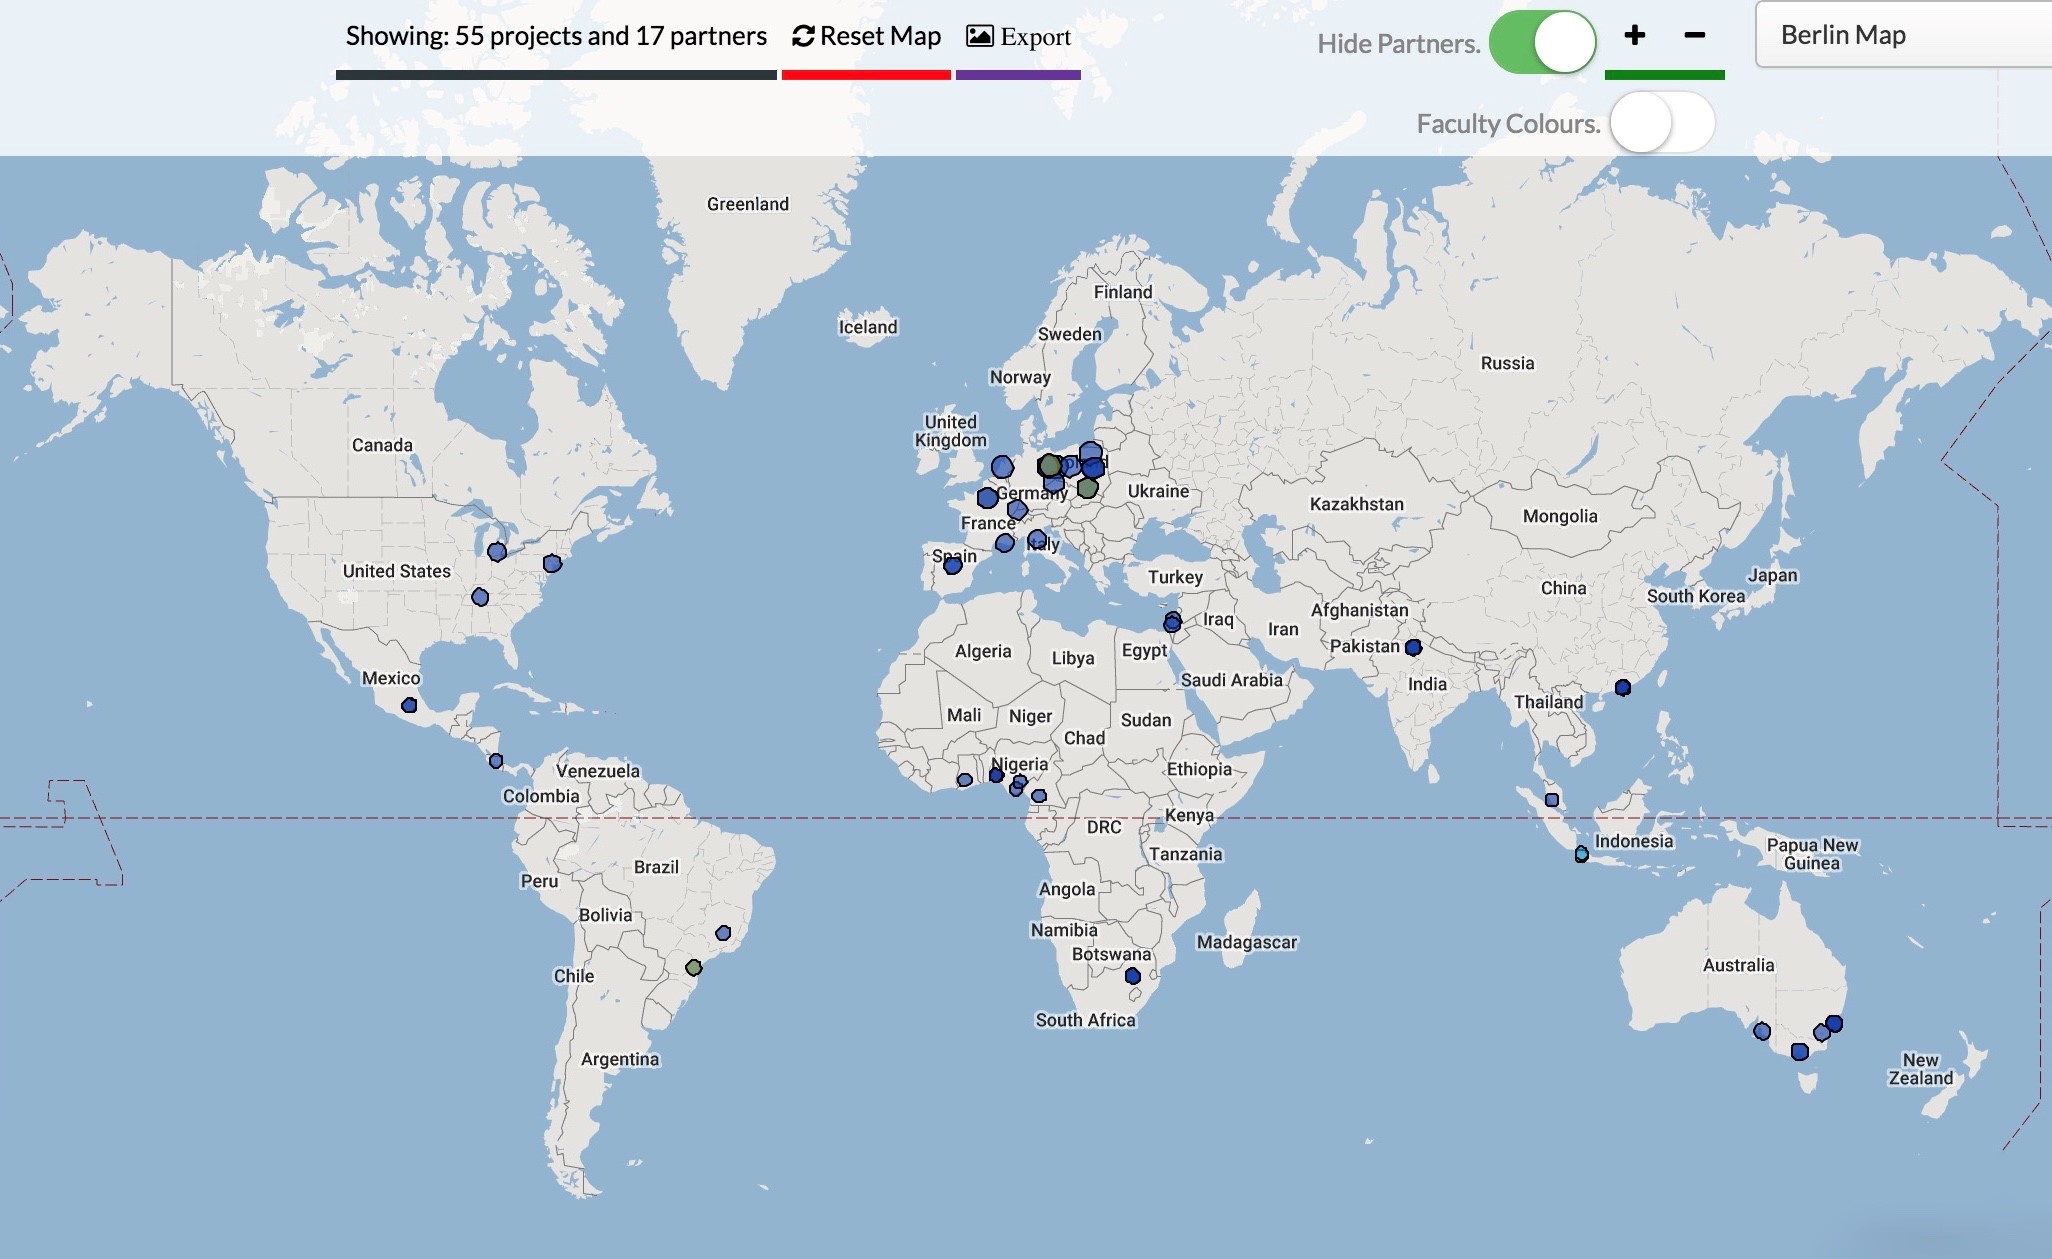Select the marker near Indonesia's Java island
This screenshot has height=1259, width=2052.
pos(1581,854)
